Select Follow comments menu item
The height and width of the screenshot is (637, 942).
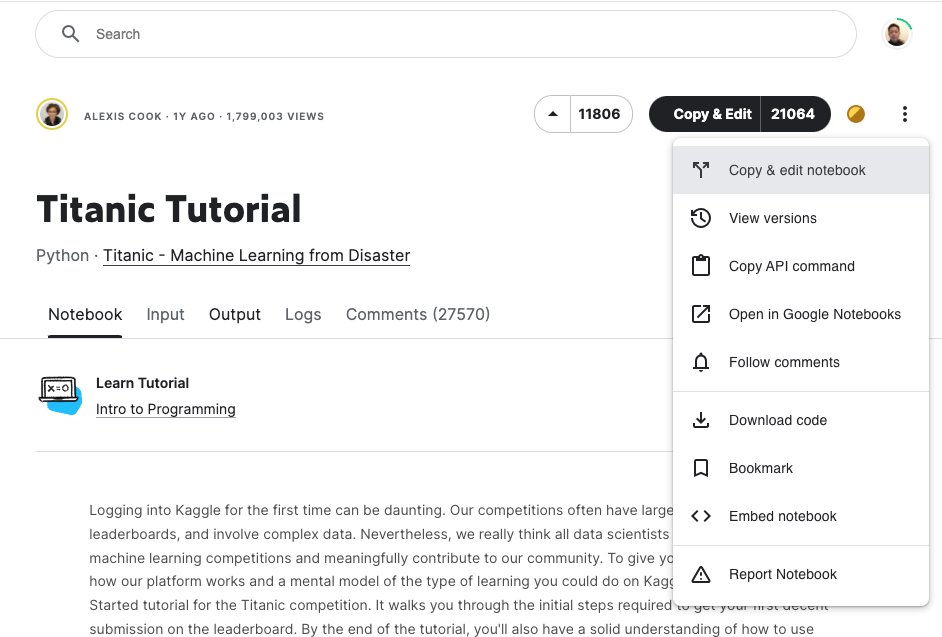pos(801,362)
